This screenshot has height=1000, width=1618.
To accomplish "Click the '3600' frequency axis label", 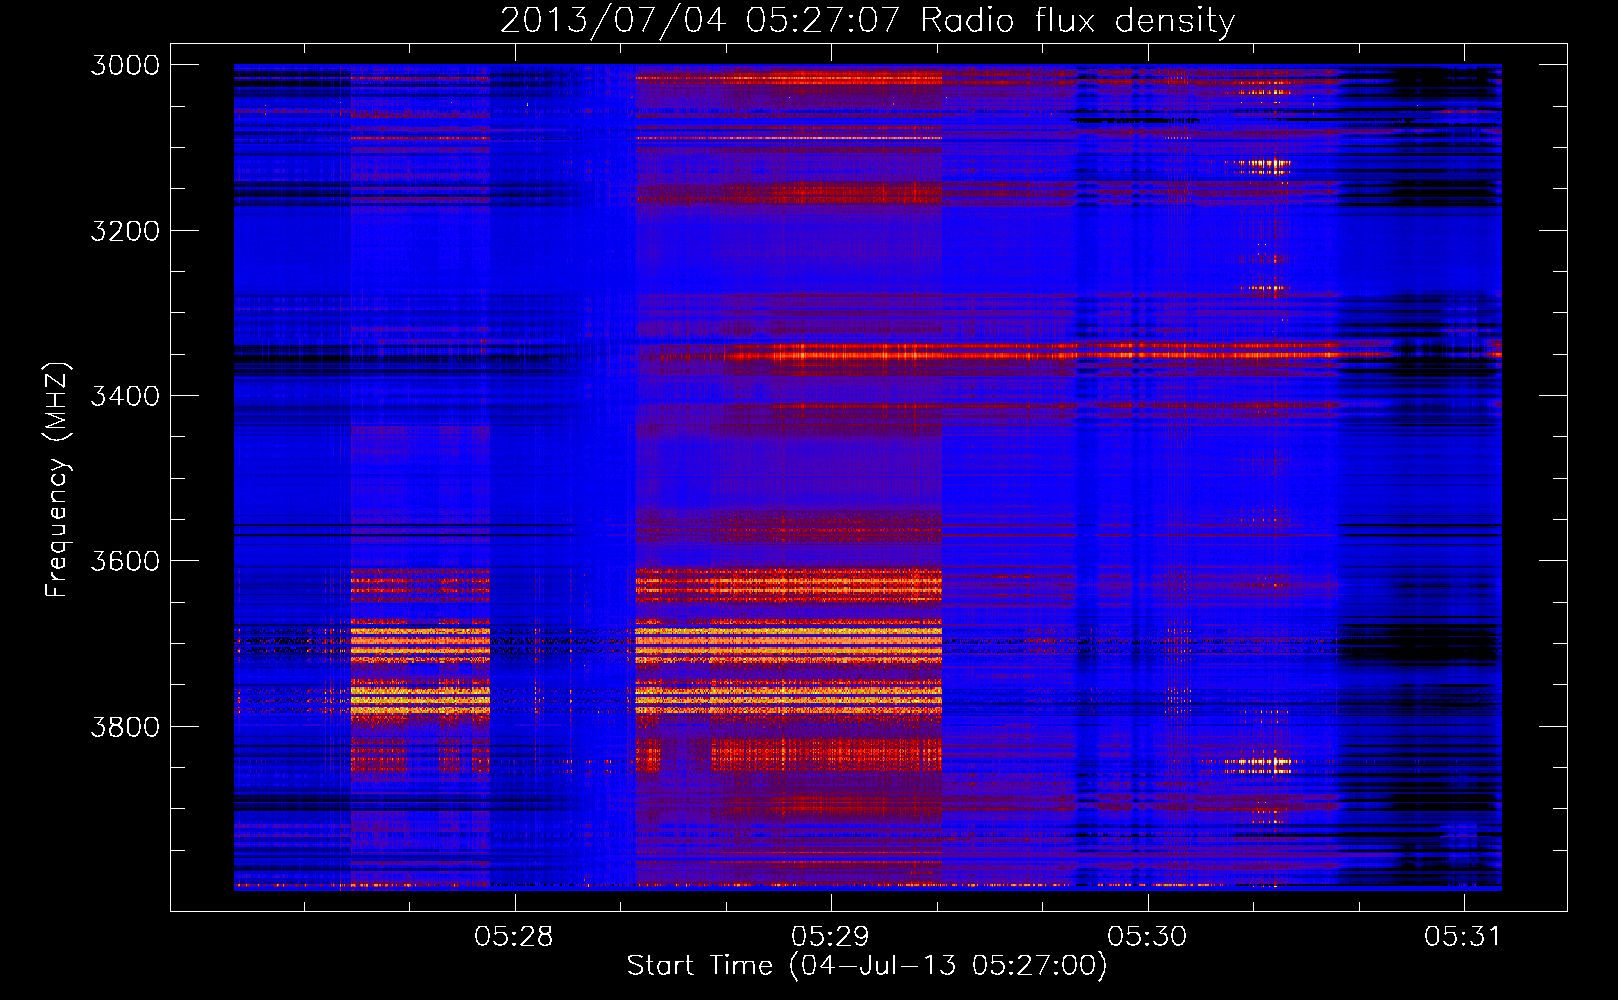I will (x=125, y=561).
